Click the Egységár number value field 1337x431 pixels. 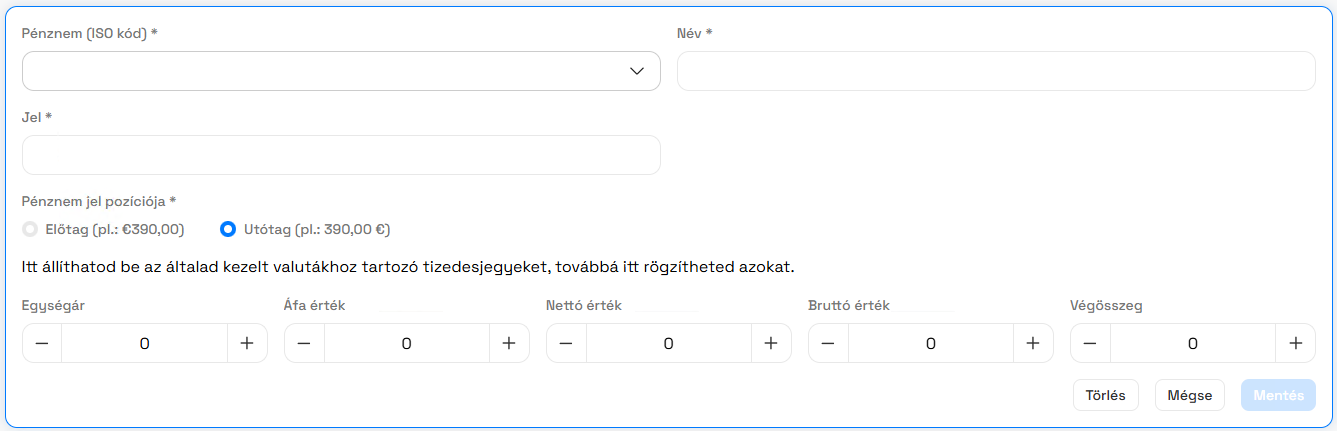(144, 343)
